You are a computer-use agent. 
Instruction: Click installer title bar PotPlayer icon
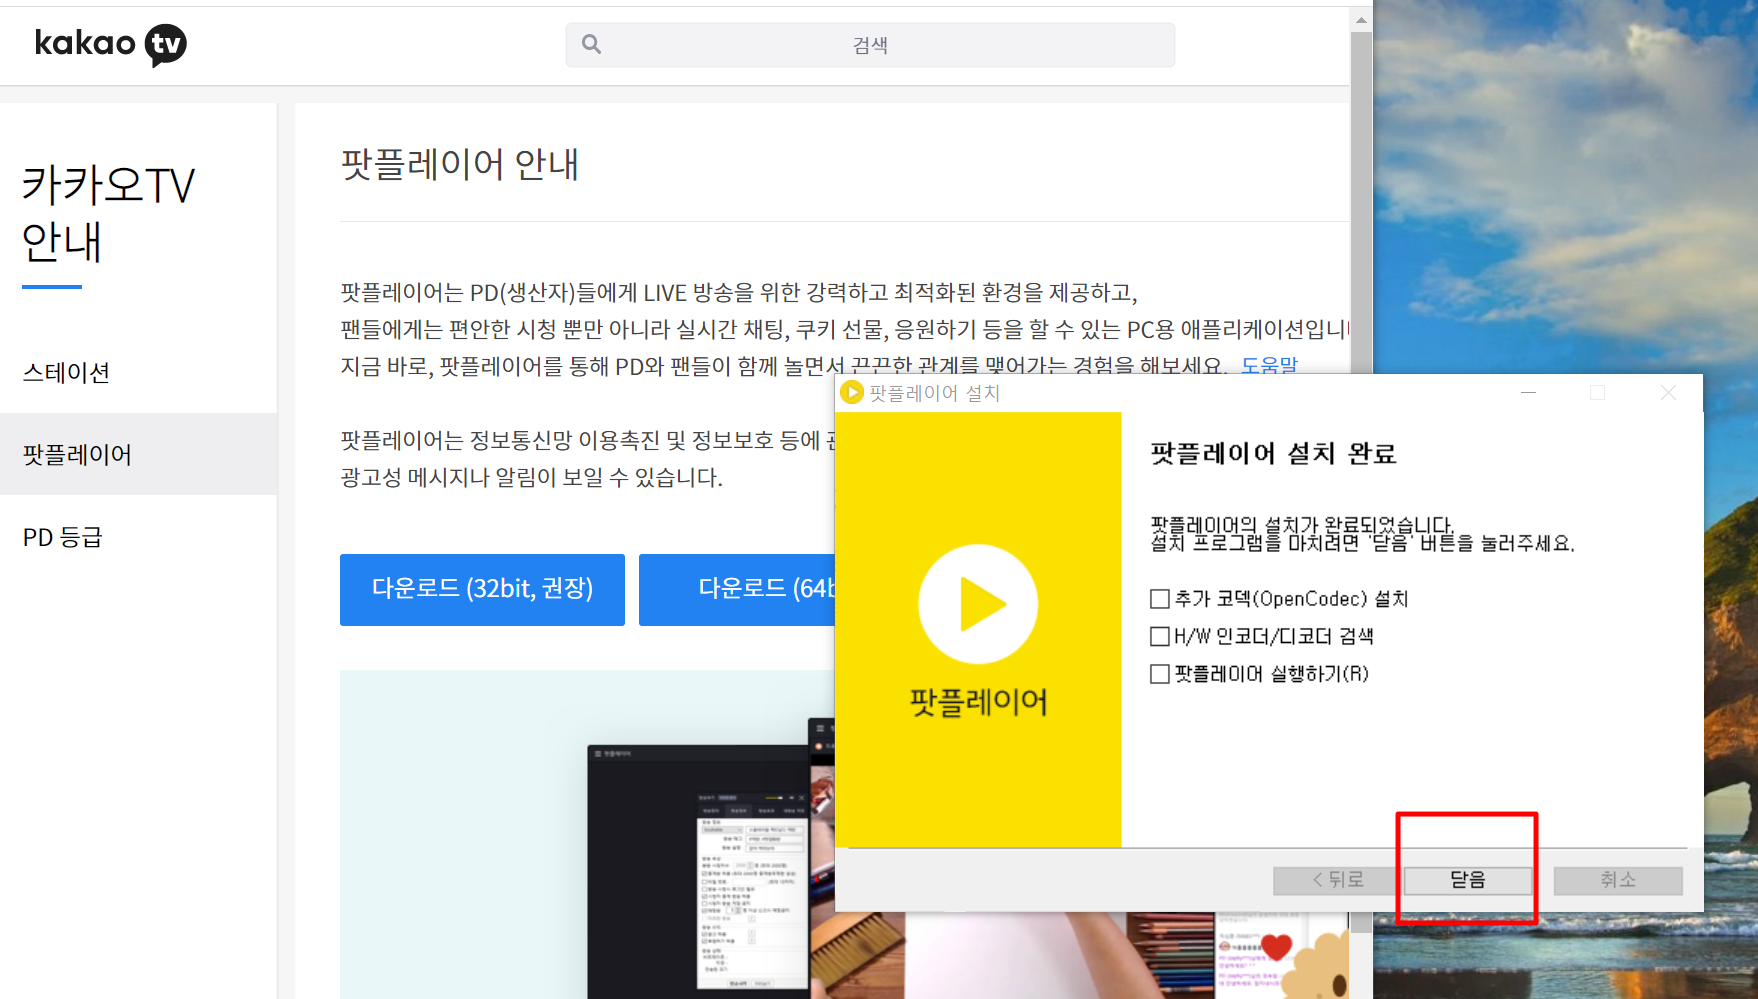tap(852, 392)
